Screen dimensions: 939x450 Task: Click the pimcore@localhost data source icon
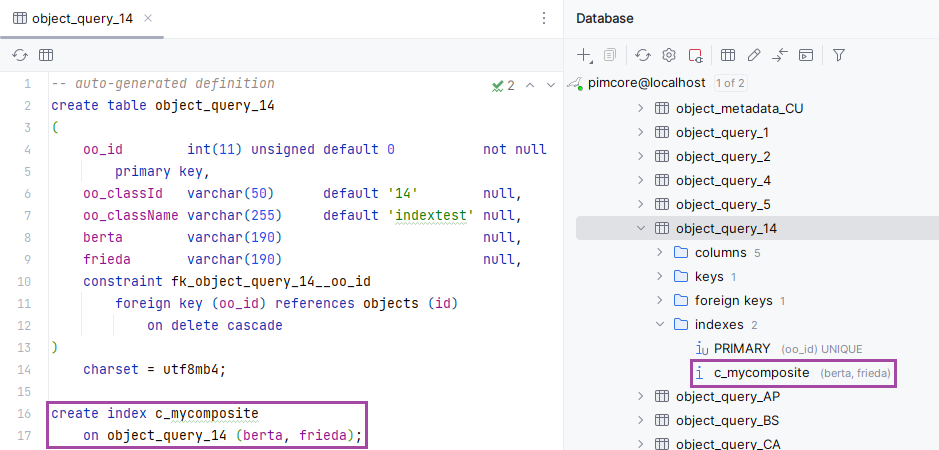[x=575, y=83]
